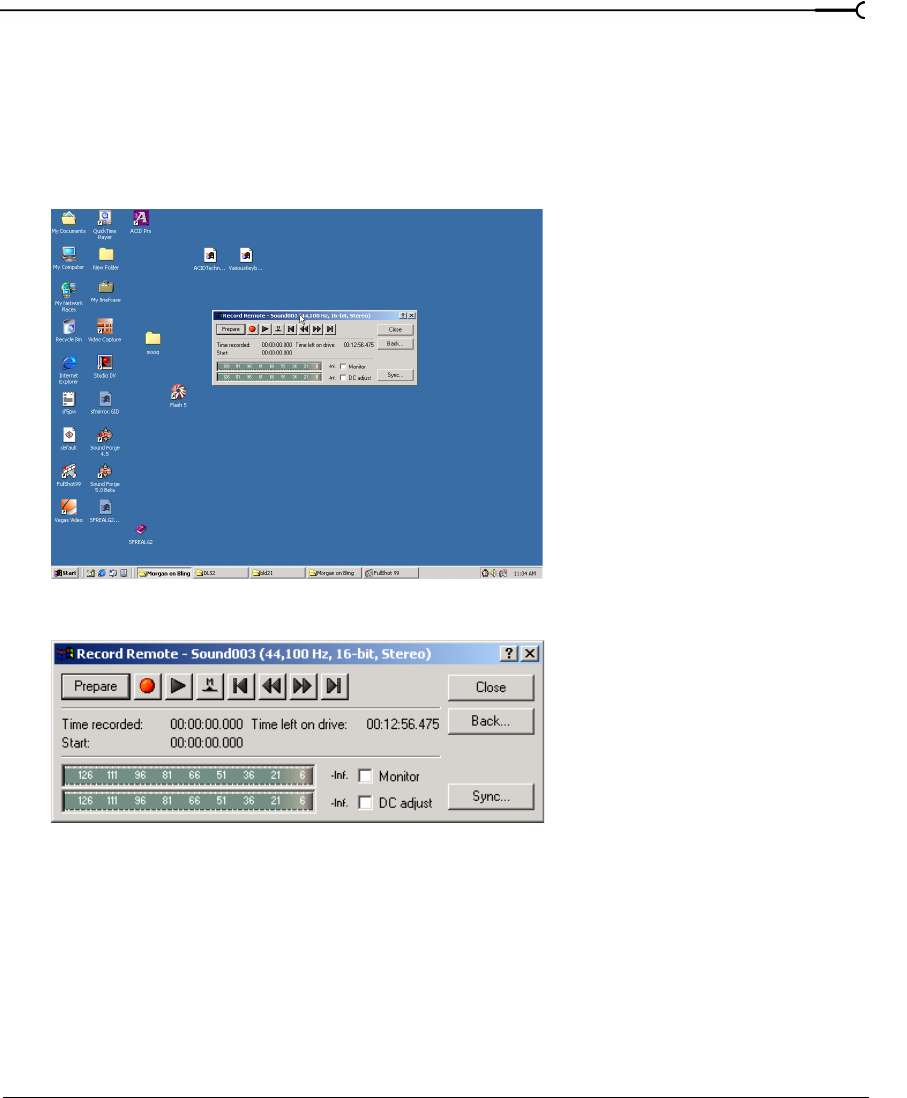Viewport: 907px width, 1098px height.
Task: Select Internet Explorer desktop icon
Action: pos(69,370)
